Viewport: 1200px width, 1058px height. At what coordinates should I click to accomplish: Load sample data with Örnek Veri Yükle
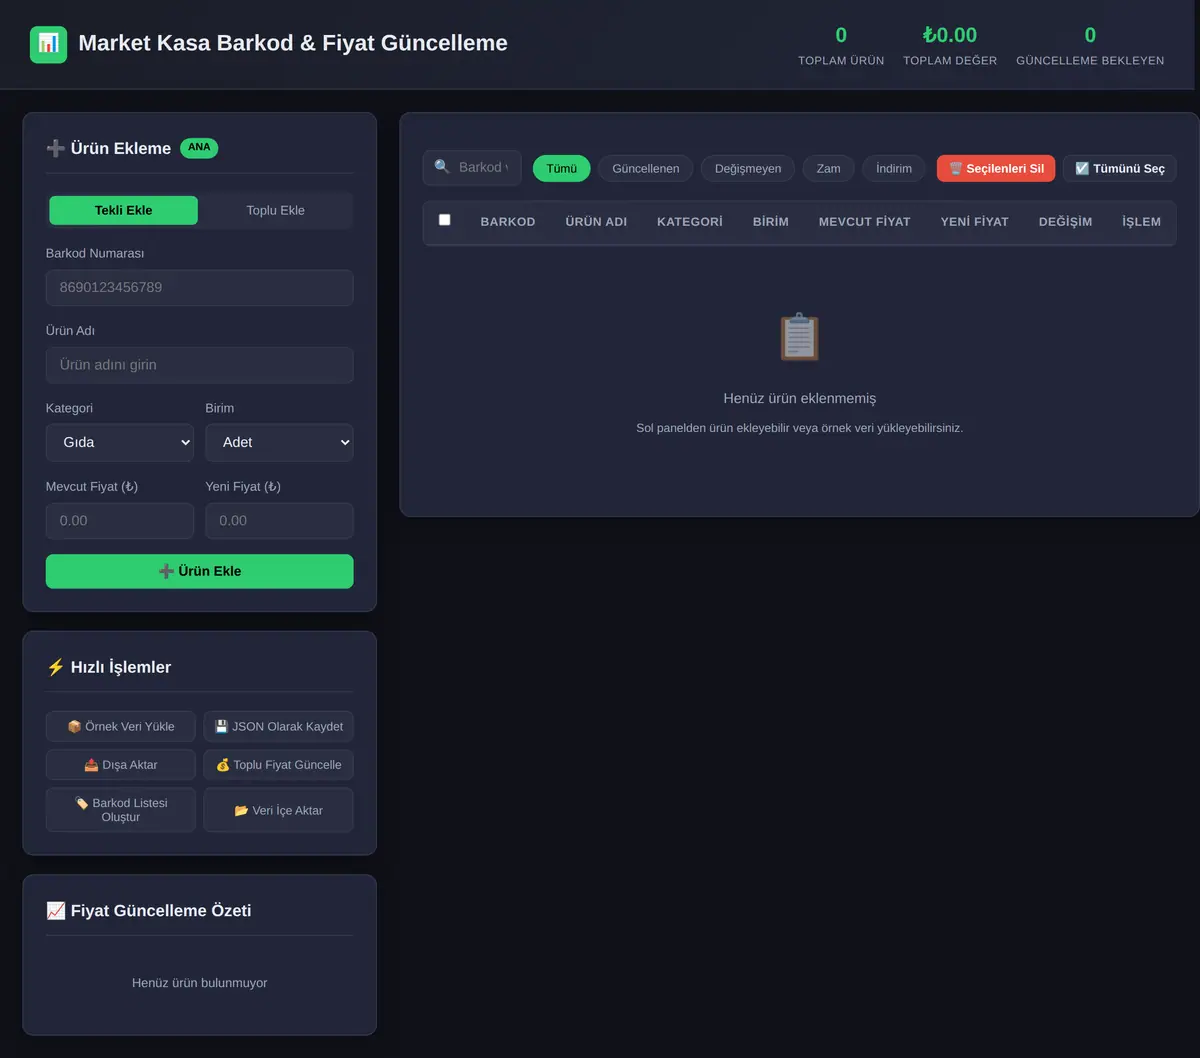tap(121, 727)
